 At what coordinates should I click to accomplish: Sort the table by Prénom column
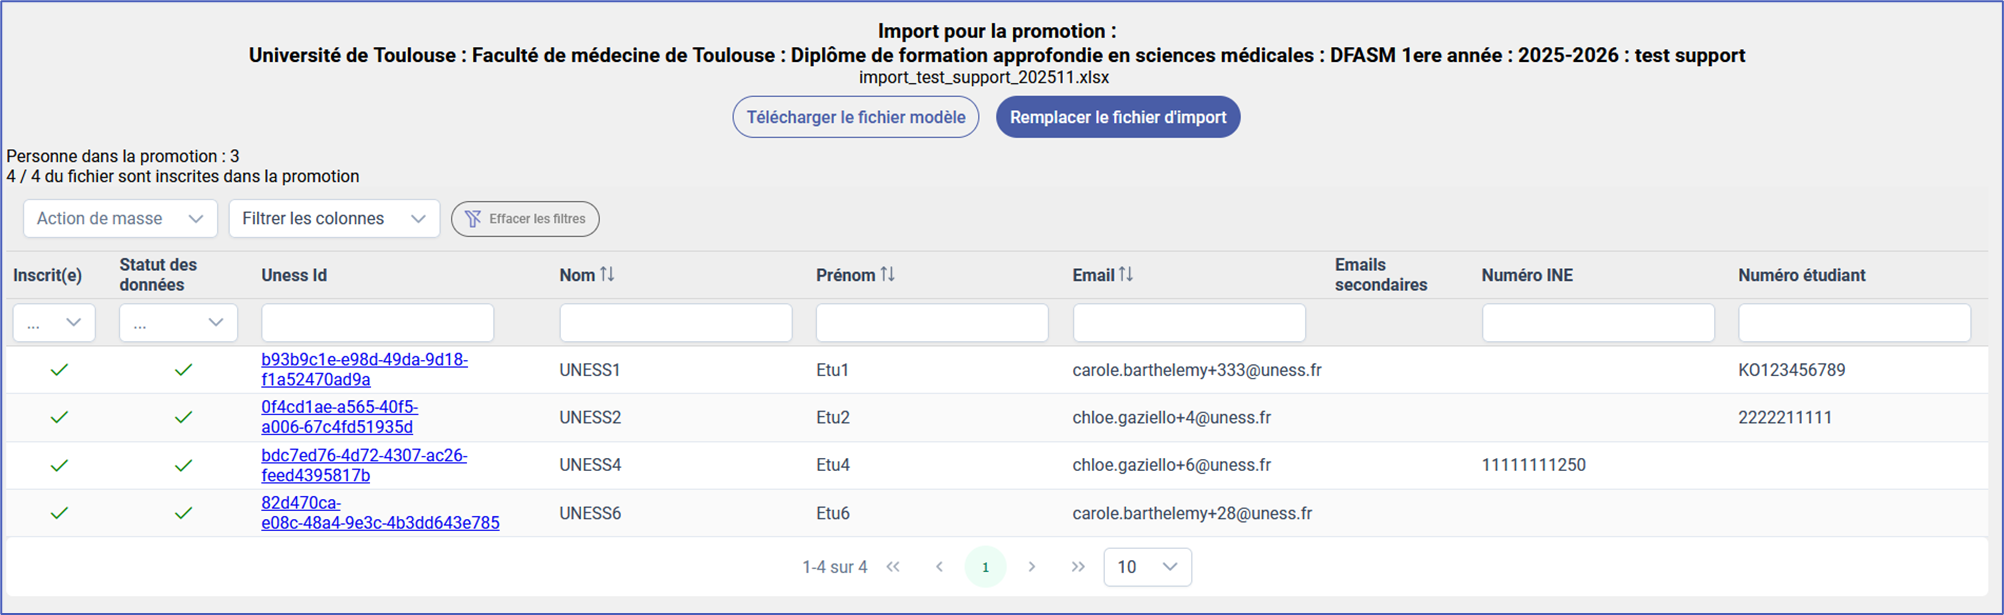click(x=887, y=275)
